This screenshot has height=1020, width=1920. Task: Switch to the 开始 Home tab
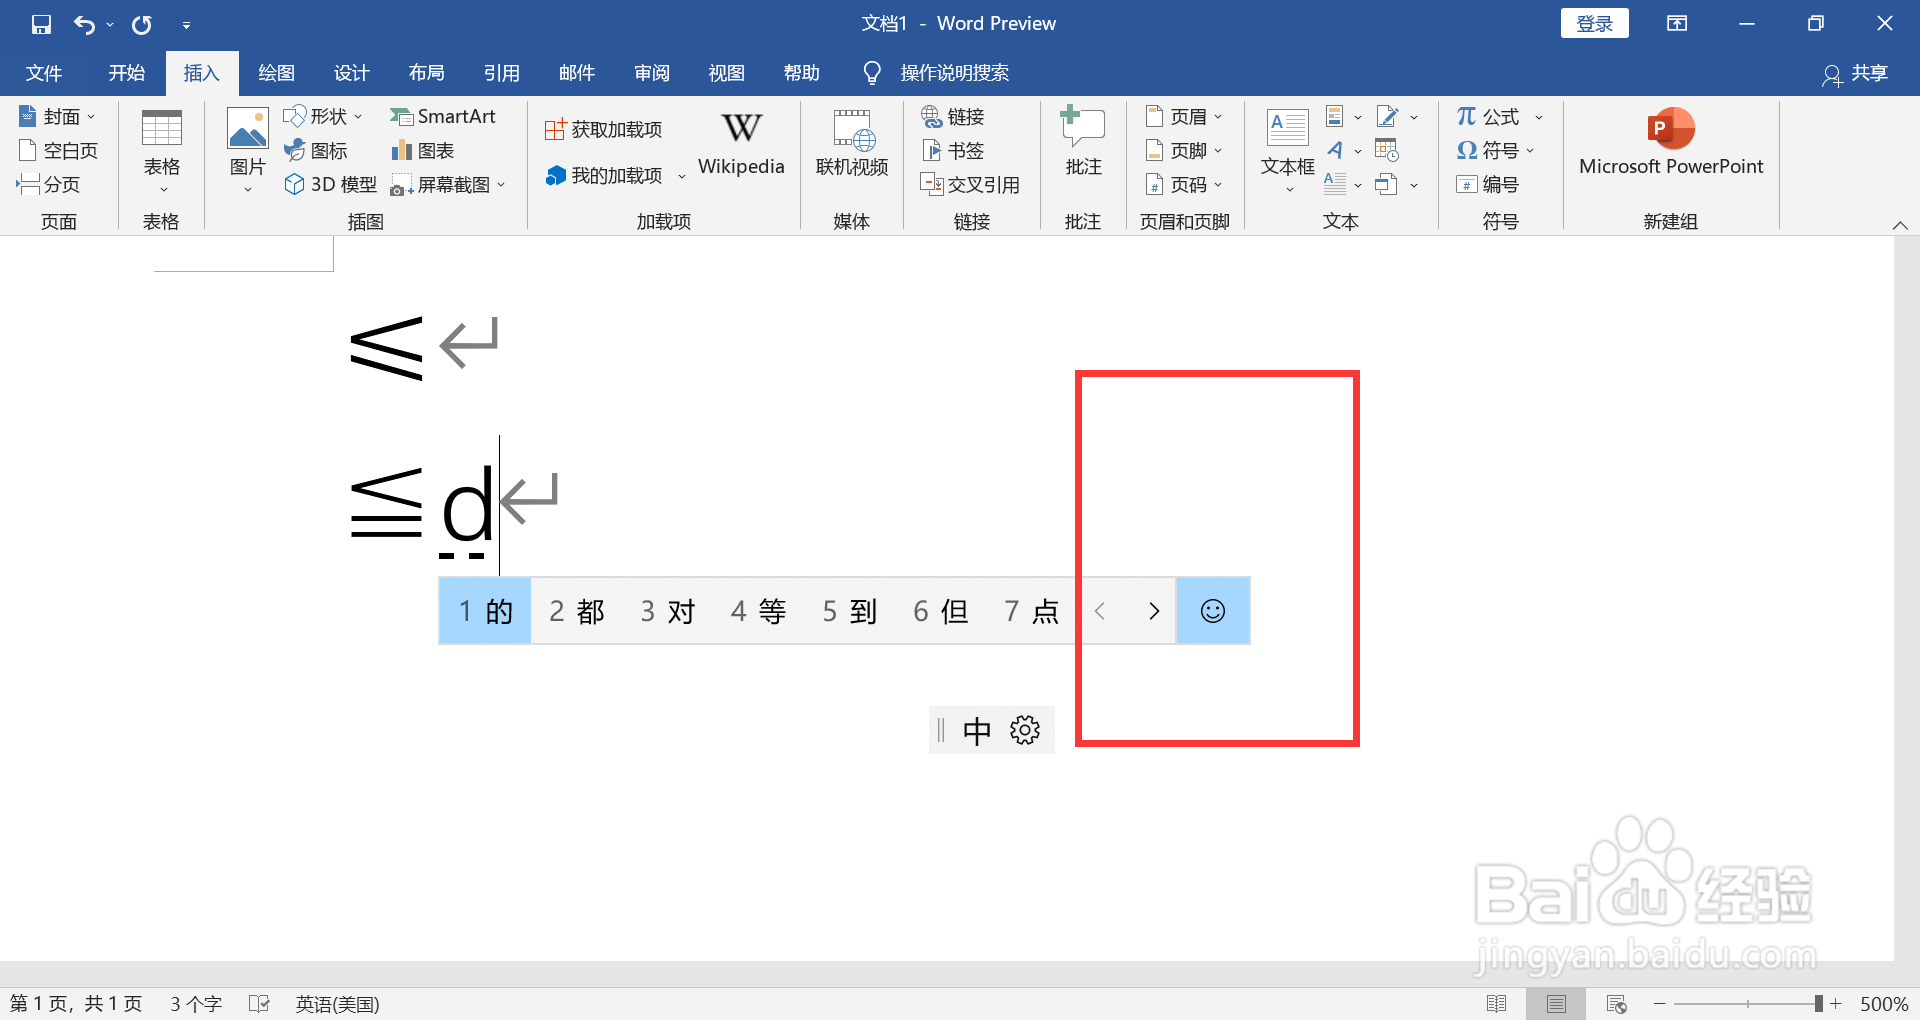[x=127, y=73]
